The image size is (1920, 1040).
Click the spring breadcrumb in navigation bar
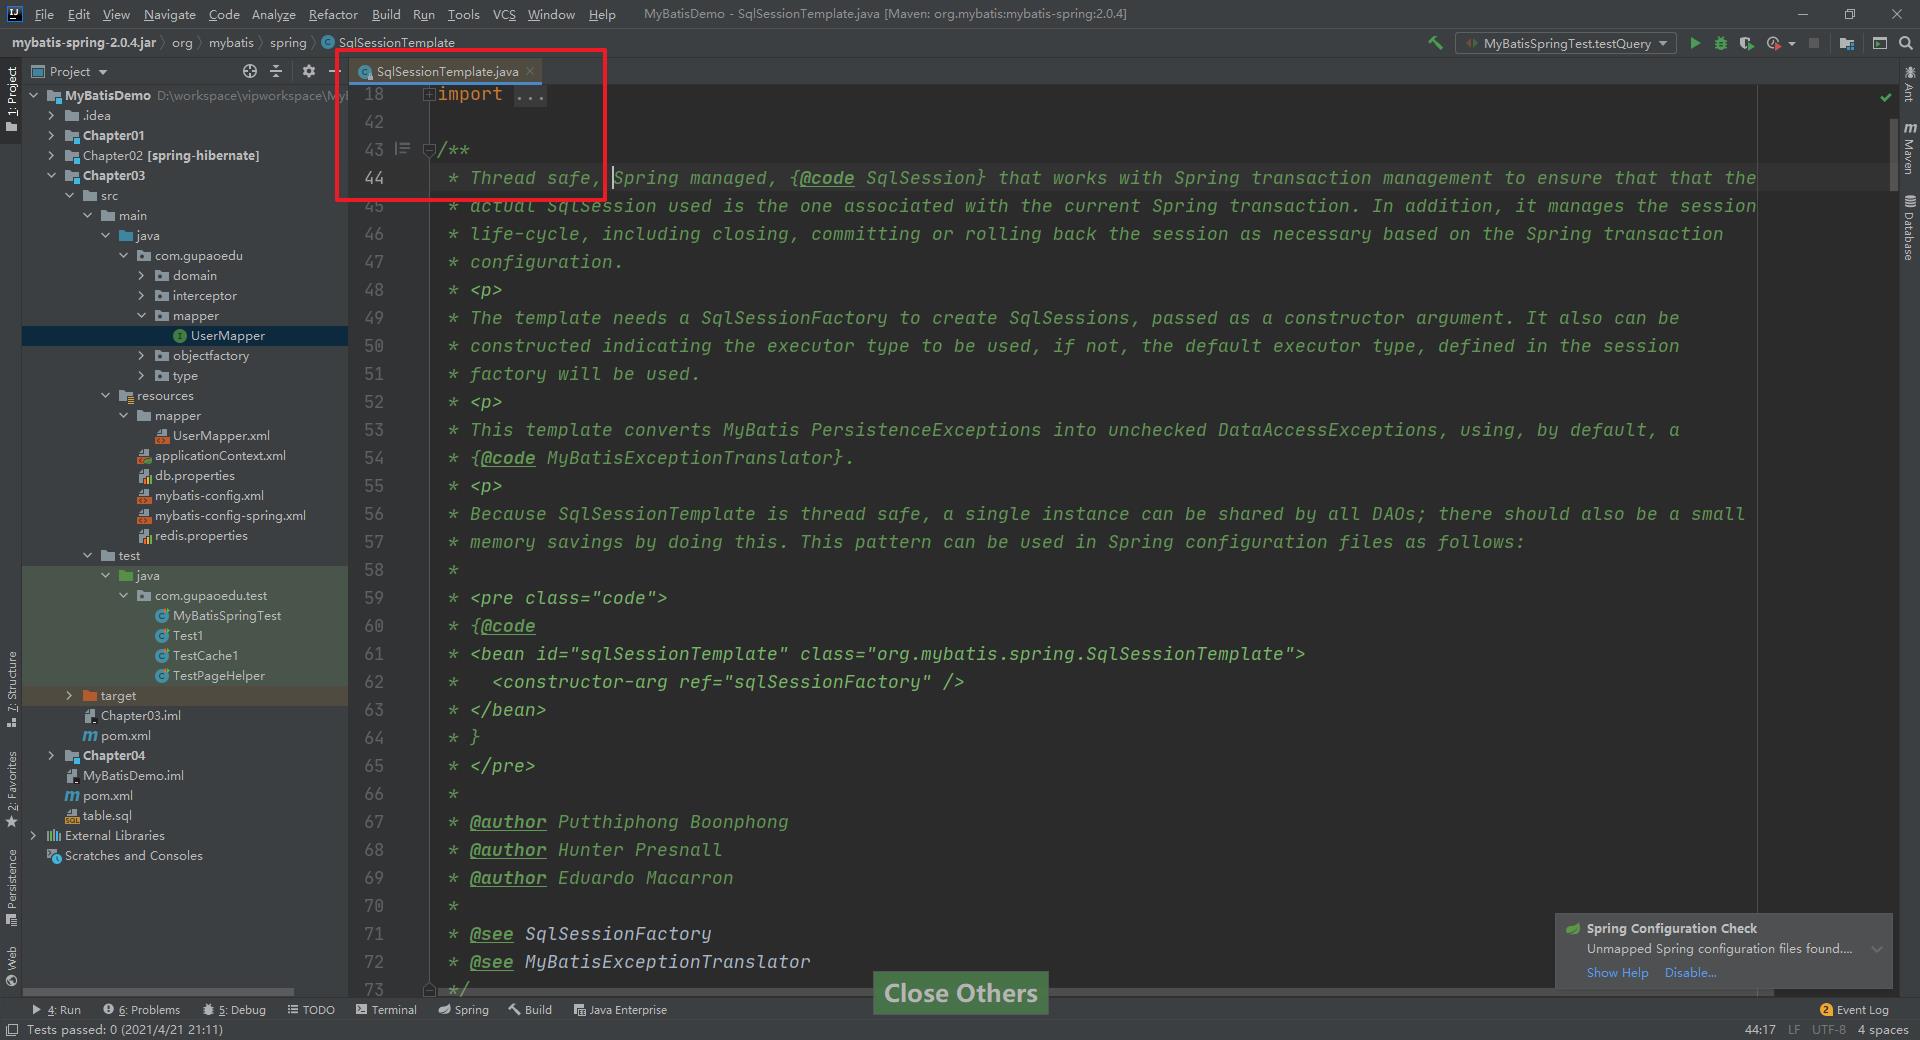tap(288, 43)
